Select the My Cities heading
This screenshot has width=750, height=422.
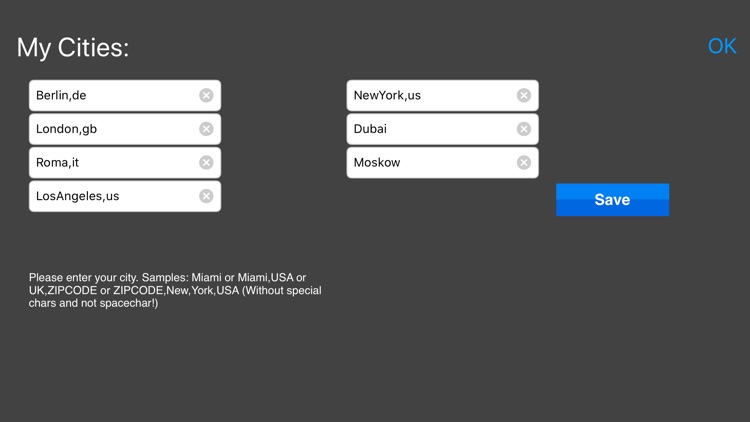click(x=73, y=48)
